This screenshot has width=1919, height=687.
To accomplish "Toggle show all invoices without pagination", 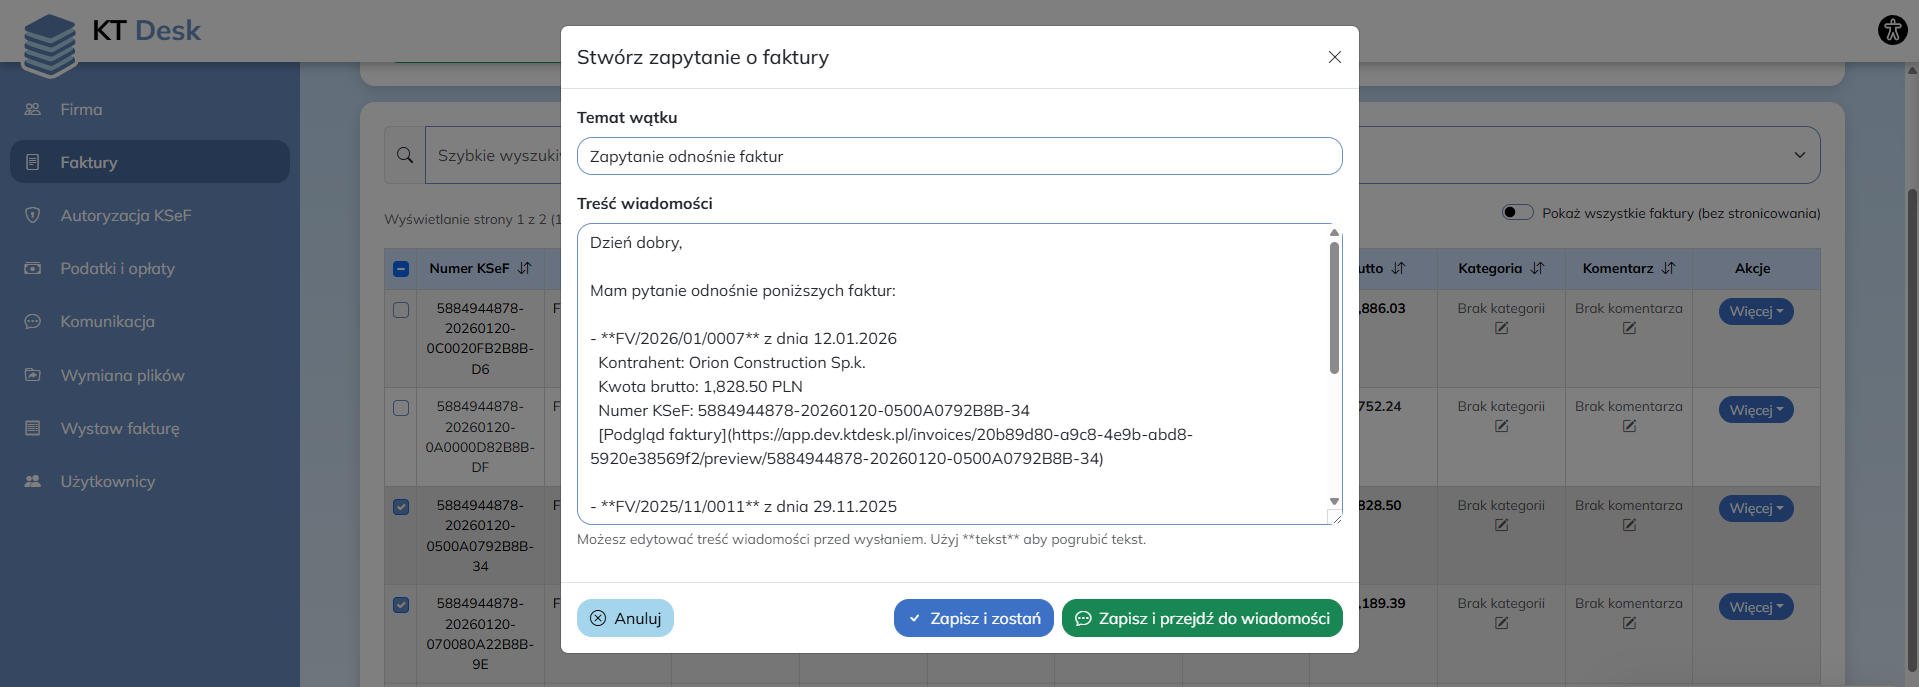I will coord(1517,212).
